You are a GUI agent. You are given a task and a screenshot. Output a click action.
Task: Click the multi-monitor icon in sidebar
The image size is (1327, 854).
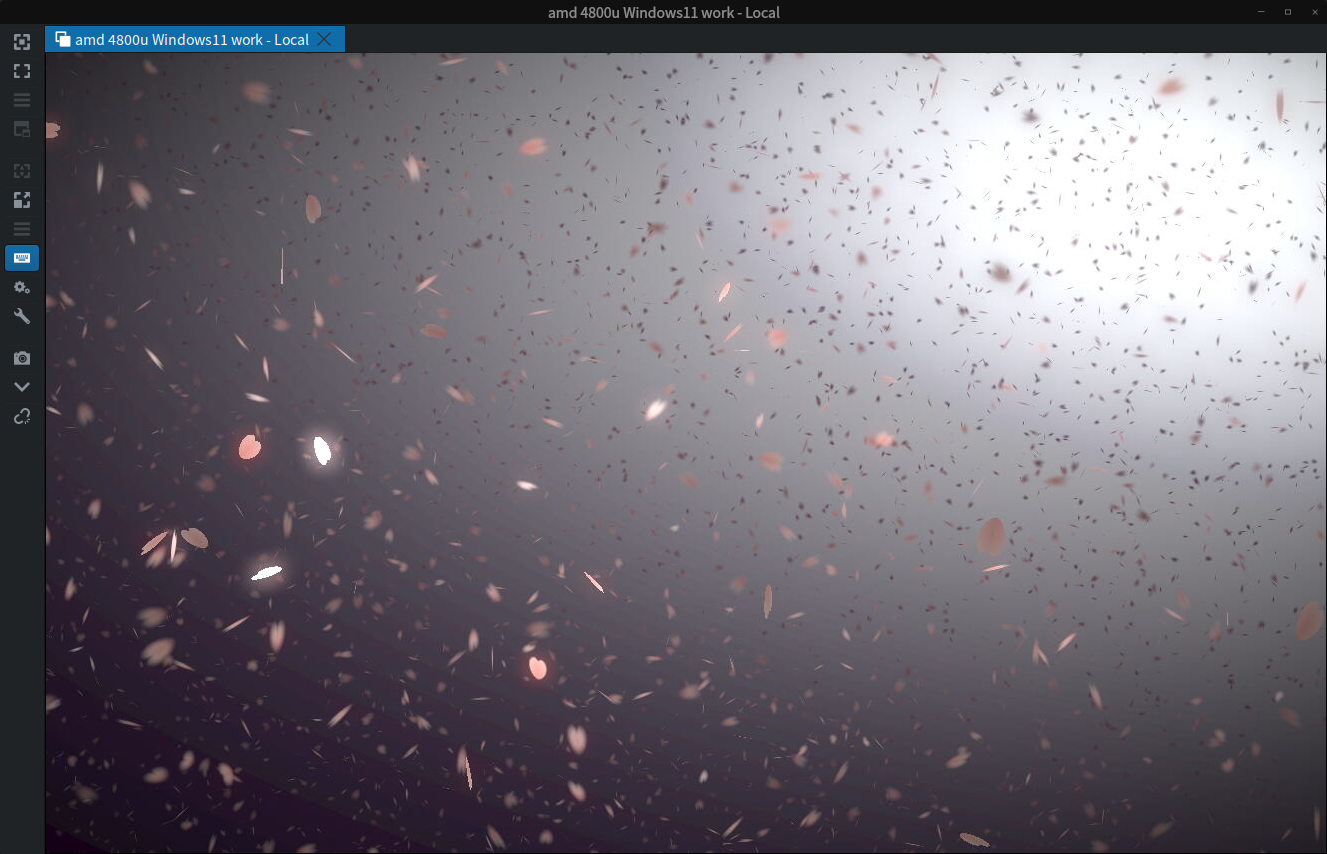click(22, 129)
